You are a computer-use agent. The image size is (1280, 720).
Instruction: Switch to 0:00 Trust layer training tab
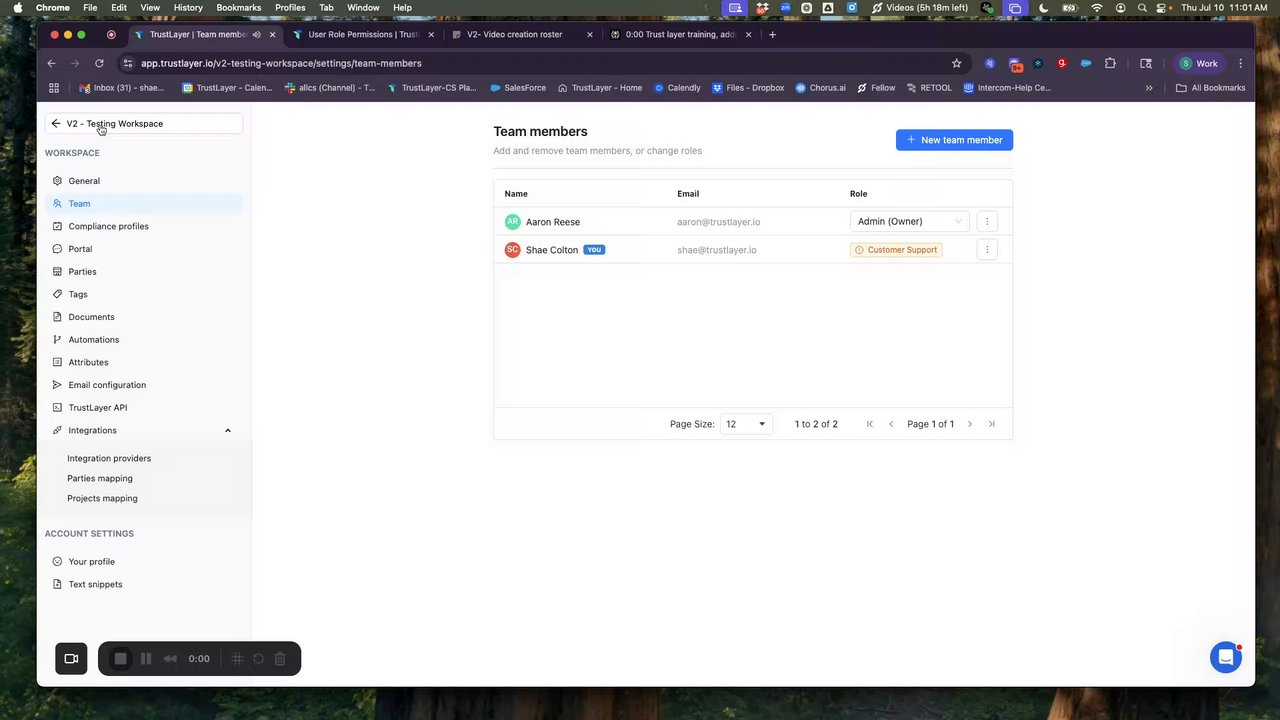pyautogui.click(x=681, y=35)
